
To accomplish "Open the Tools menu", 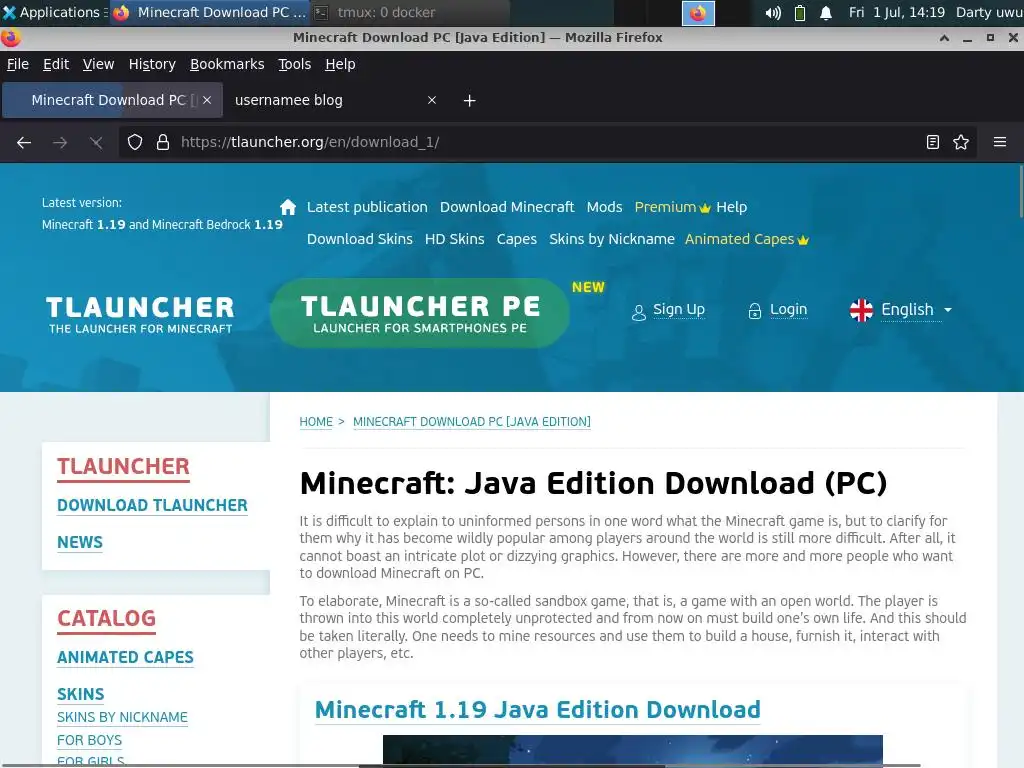I will [295, 64].
